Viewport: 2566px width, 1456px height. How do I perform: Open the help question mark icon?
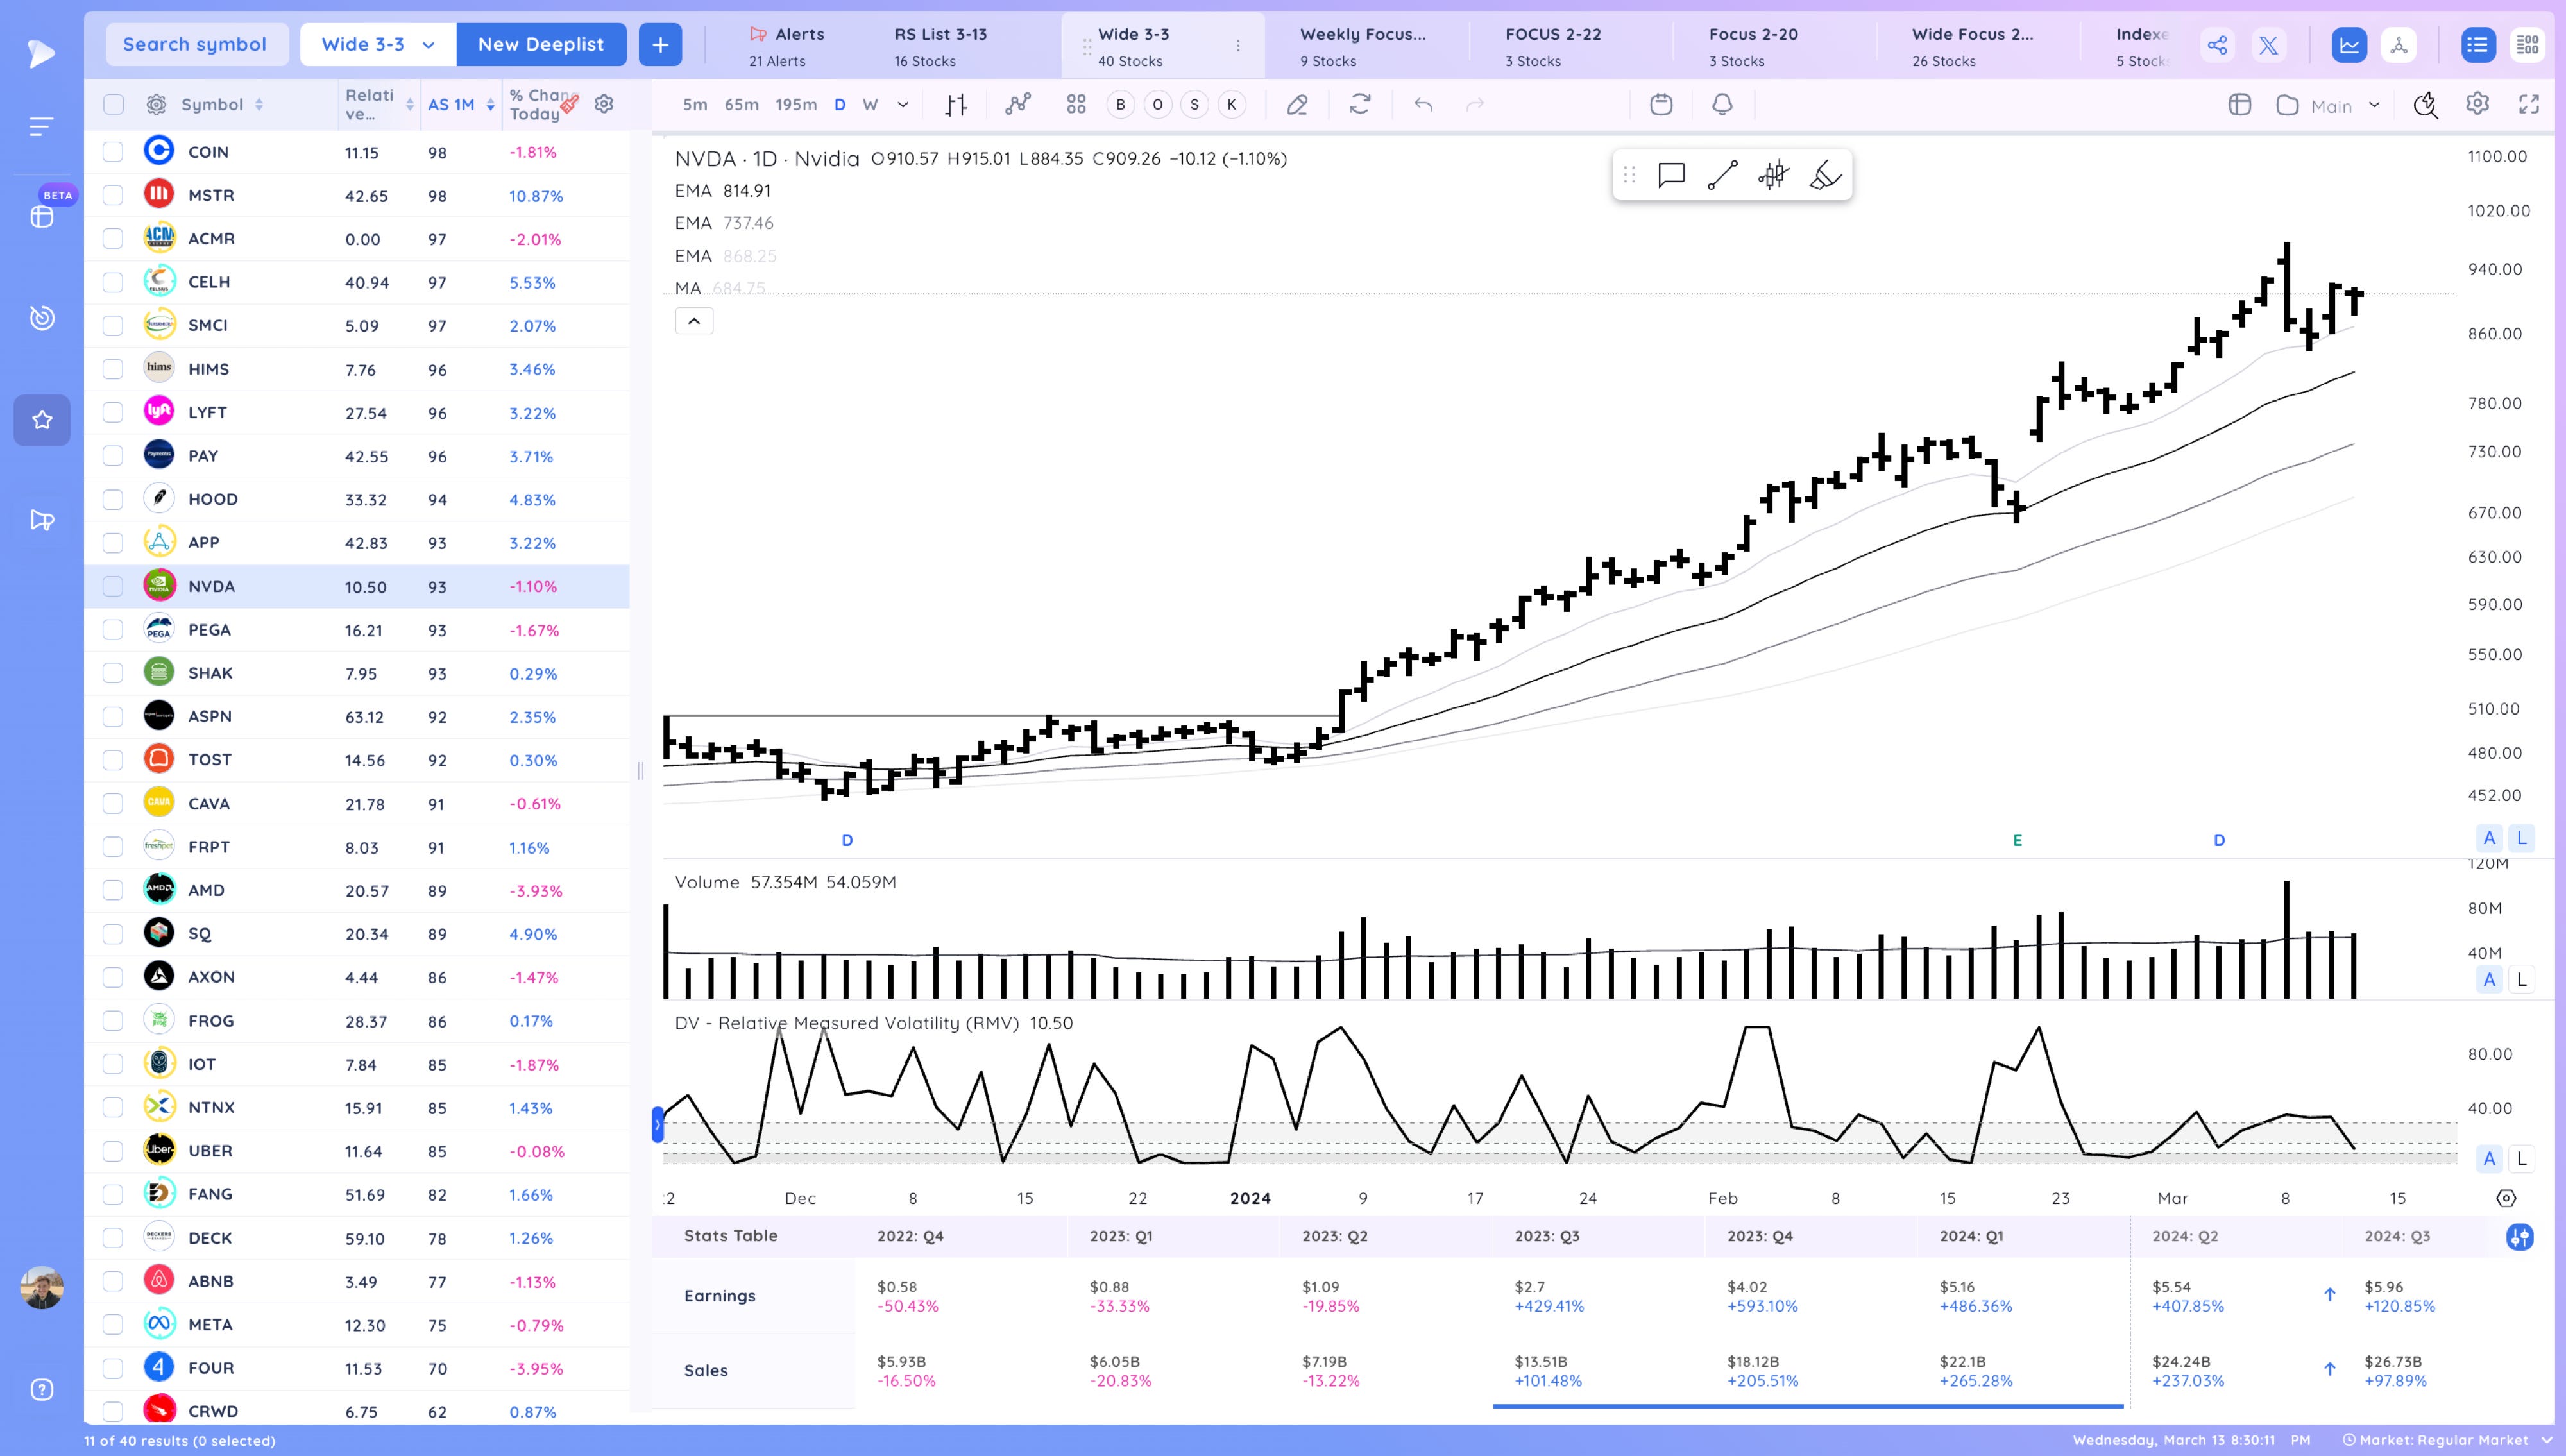(42, 1389)
